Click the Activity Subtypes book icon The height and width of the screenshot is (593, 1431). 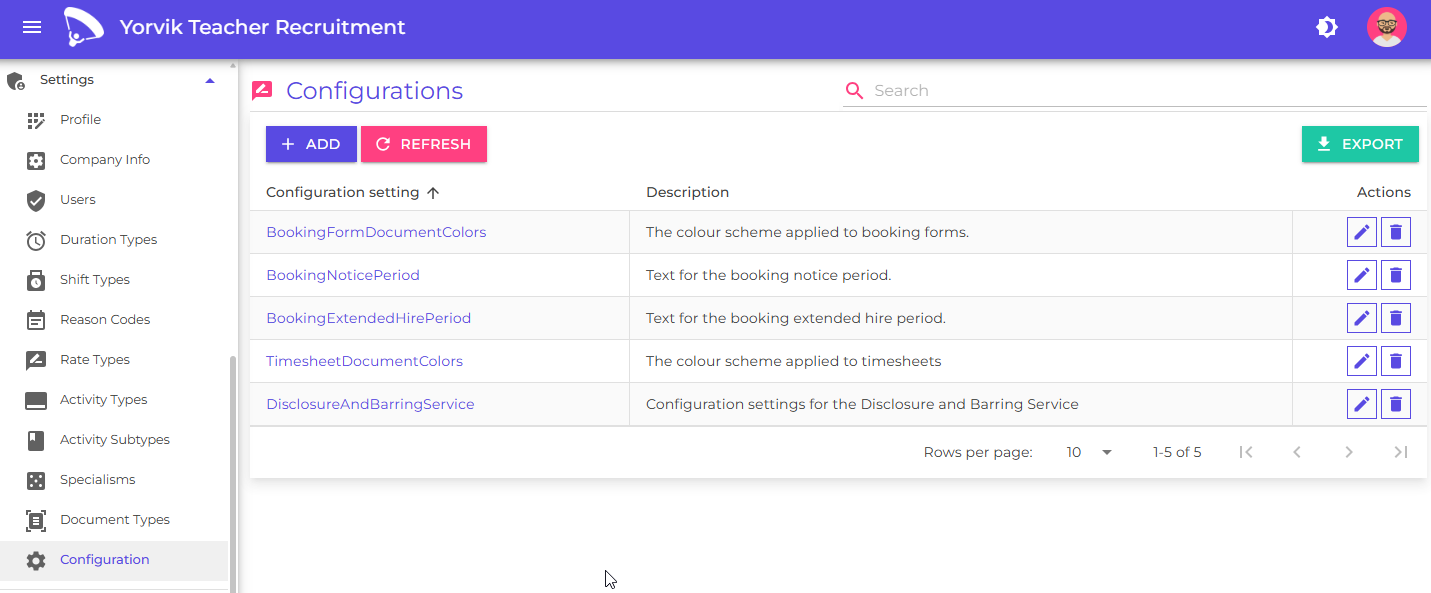pos(36,440)
